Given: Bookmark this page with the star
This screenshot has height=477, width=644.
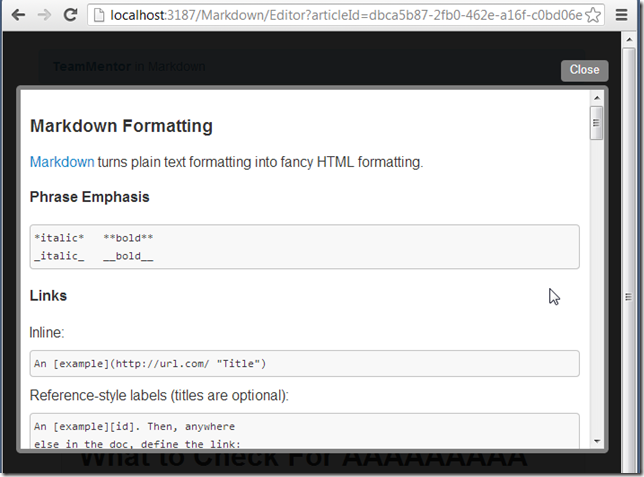Looking at the screenshot, I should [x=593, y=16].
